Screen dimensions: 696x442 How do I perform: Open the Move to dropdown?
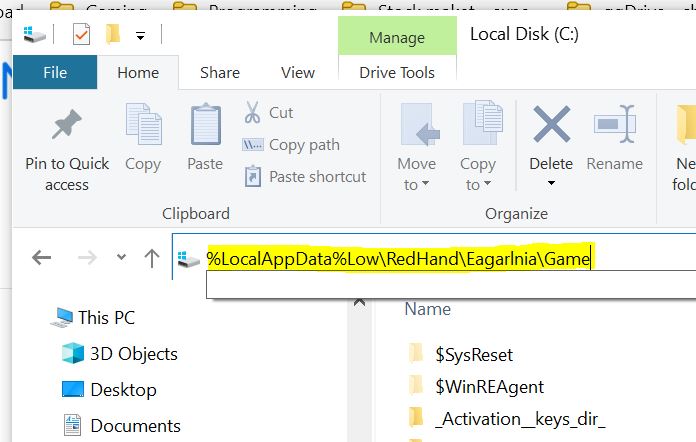[416, 185]
